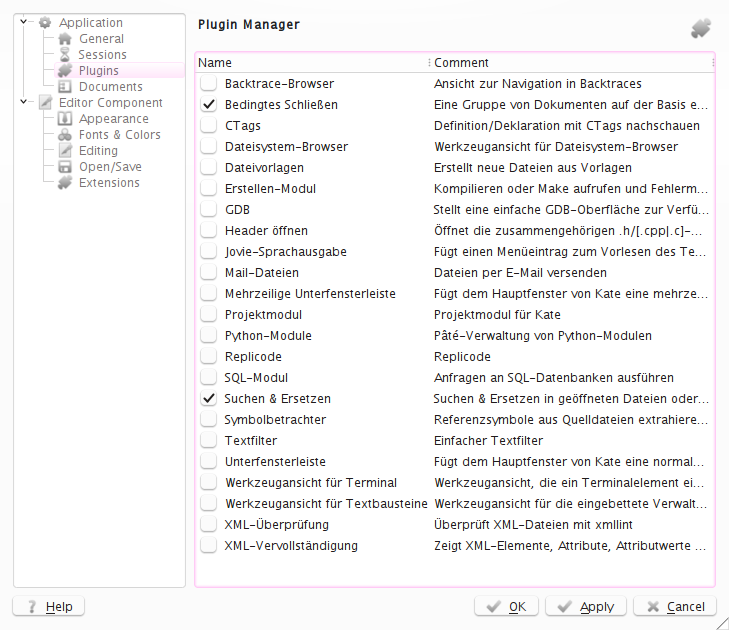Viewport: 729px width, 630px height.
Task: Select the Python-Module plugin row
Action: coord(455,336)
